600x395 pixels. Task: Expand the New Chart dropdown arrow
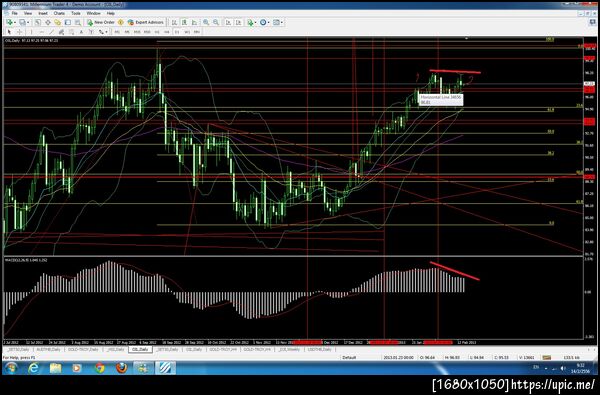pos(15,22)
